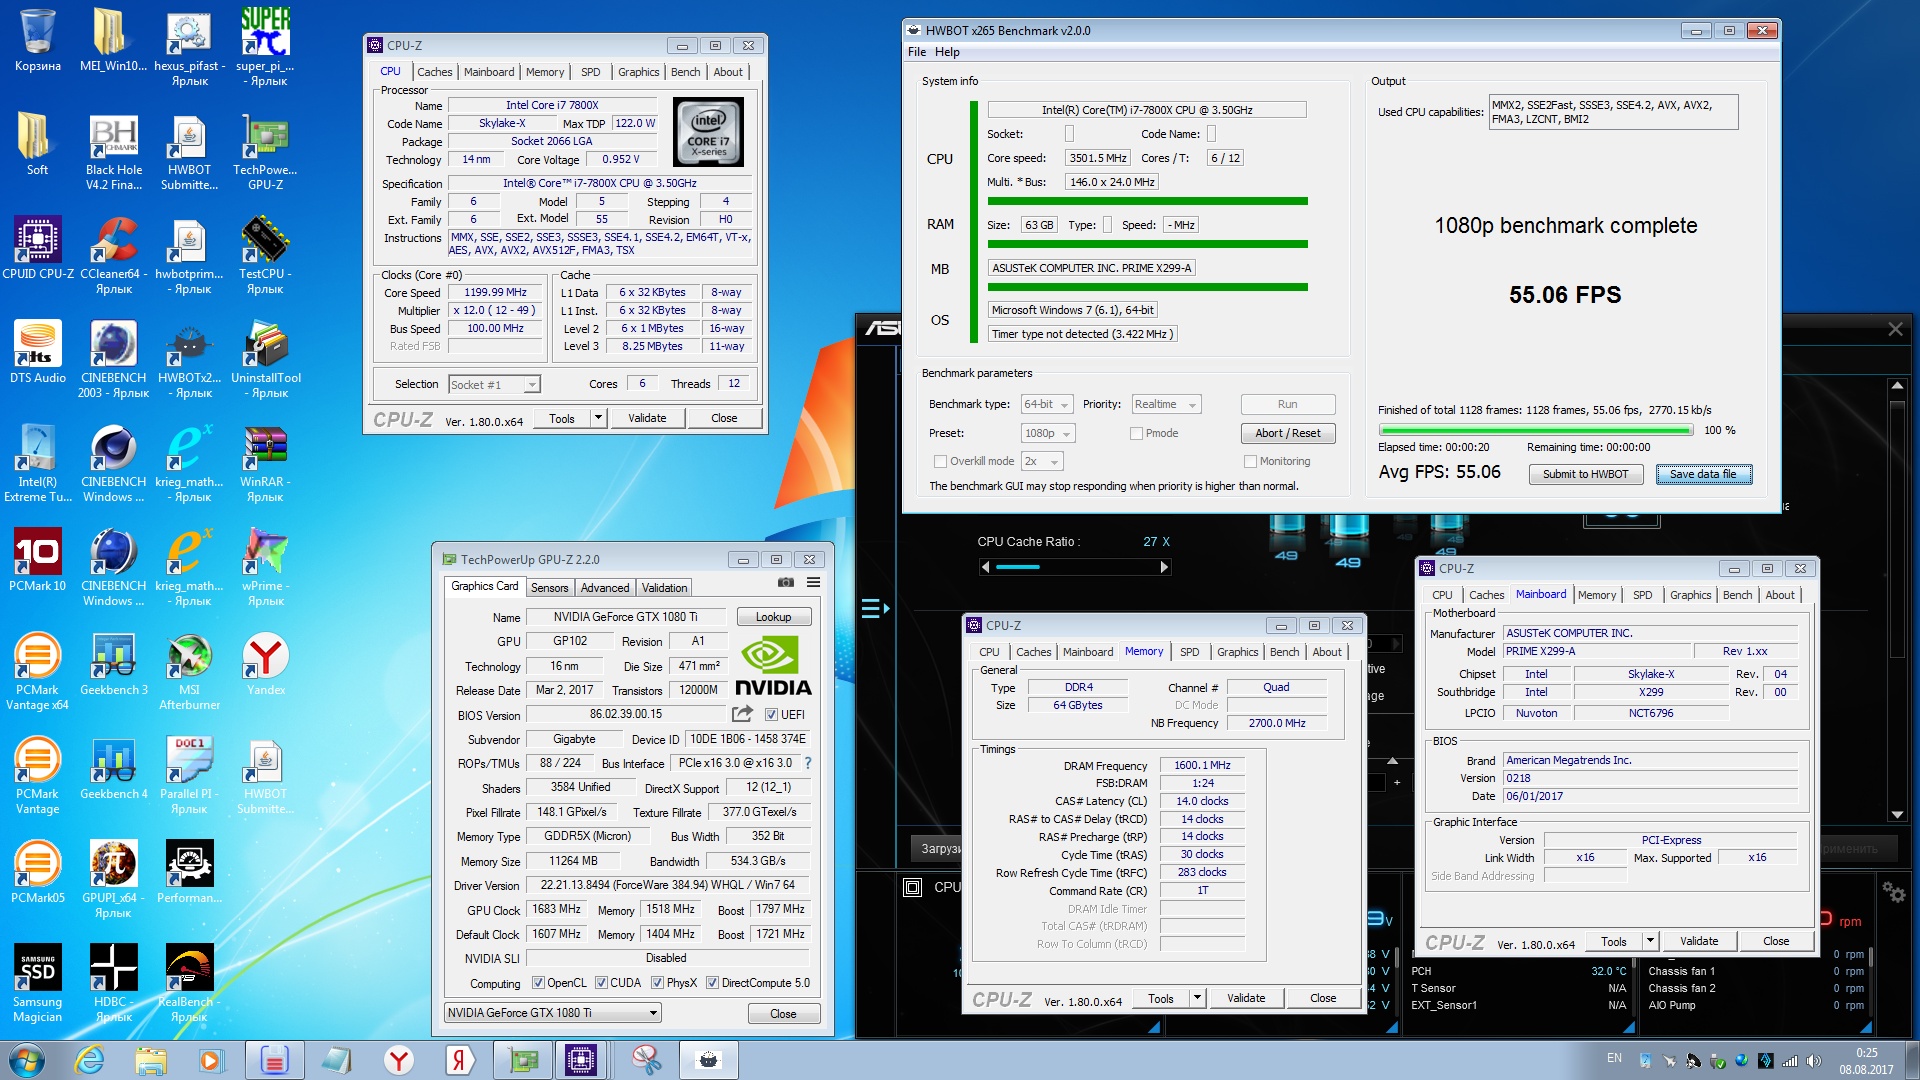Click left arrow of CPU Cache Ratio slider
Image resolution: width=1920 pixels, height=1080 pixels.
[986, 567]
